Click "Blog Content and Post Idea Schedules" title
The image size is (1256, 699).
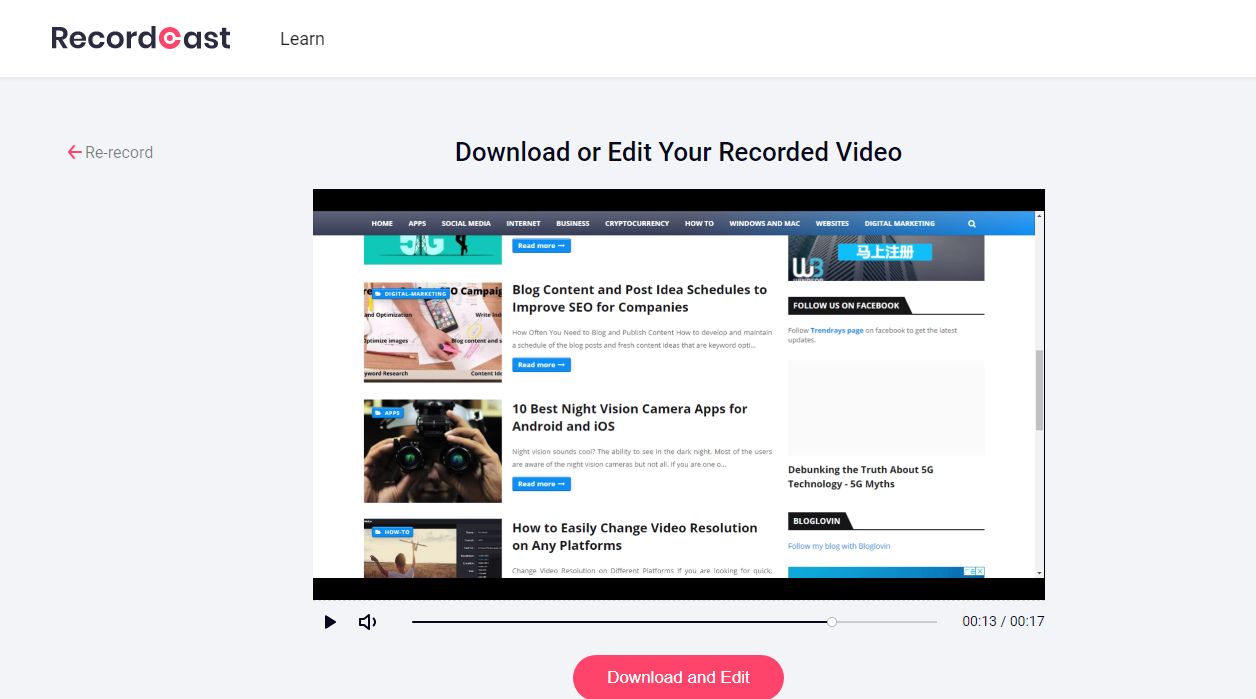point(640,298)
